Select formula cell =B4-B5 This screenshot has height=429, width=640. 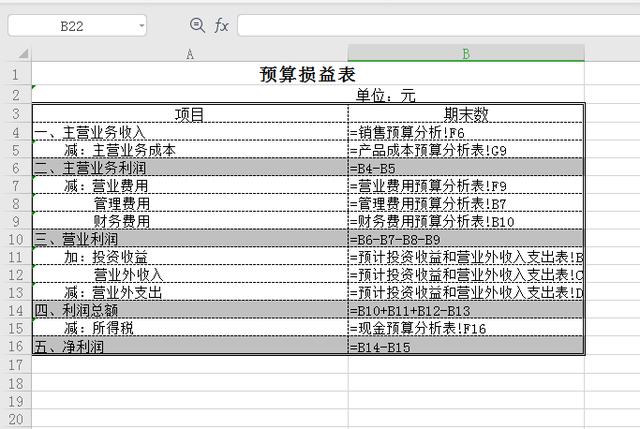pyautogui.click(x=466, y=168)
